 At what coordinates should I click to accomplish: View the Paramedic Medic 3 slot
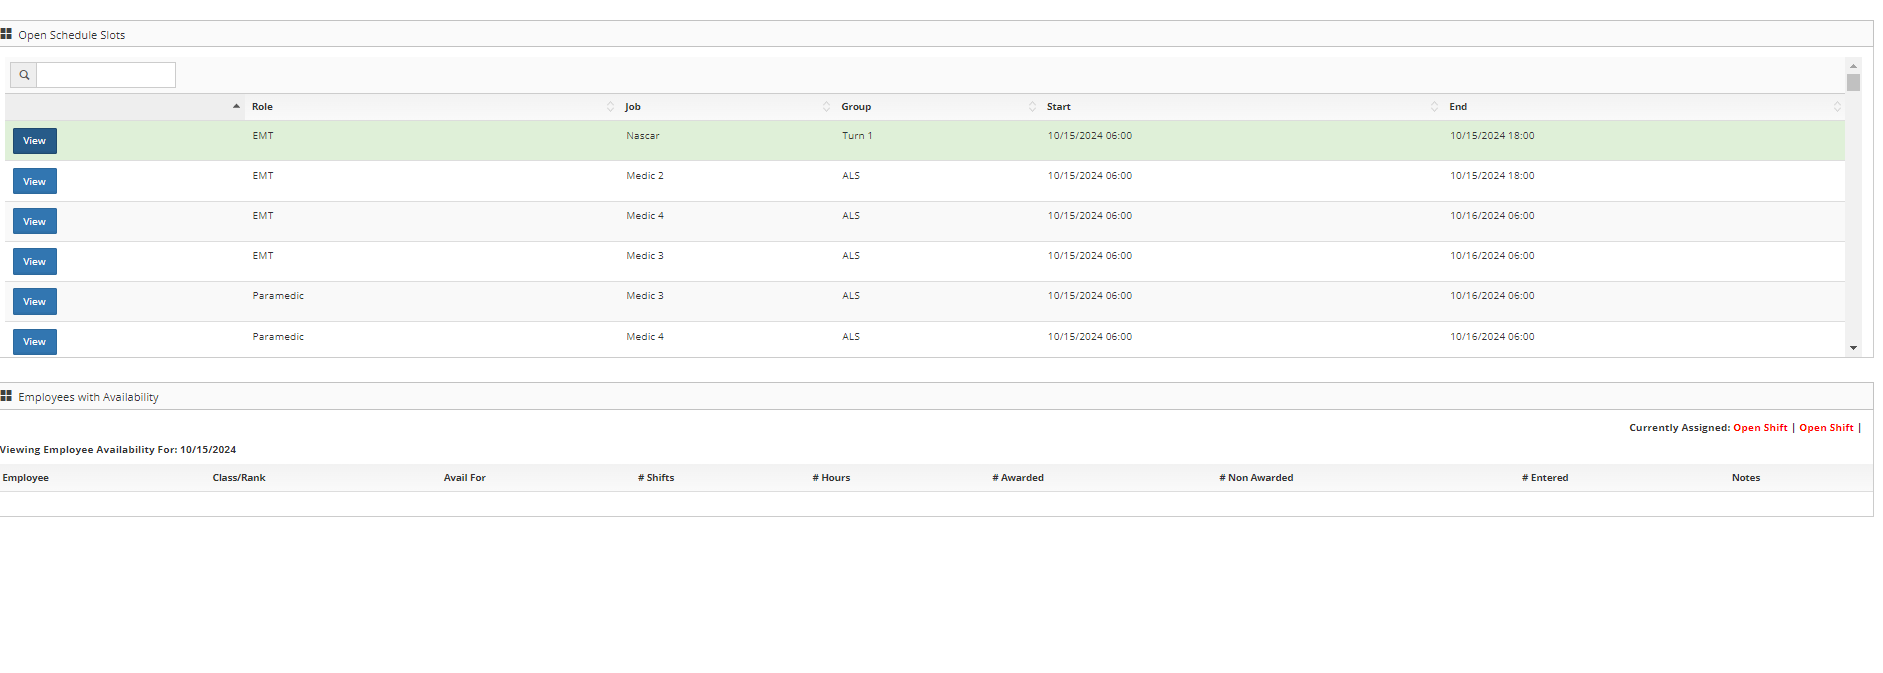point(35,301)
